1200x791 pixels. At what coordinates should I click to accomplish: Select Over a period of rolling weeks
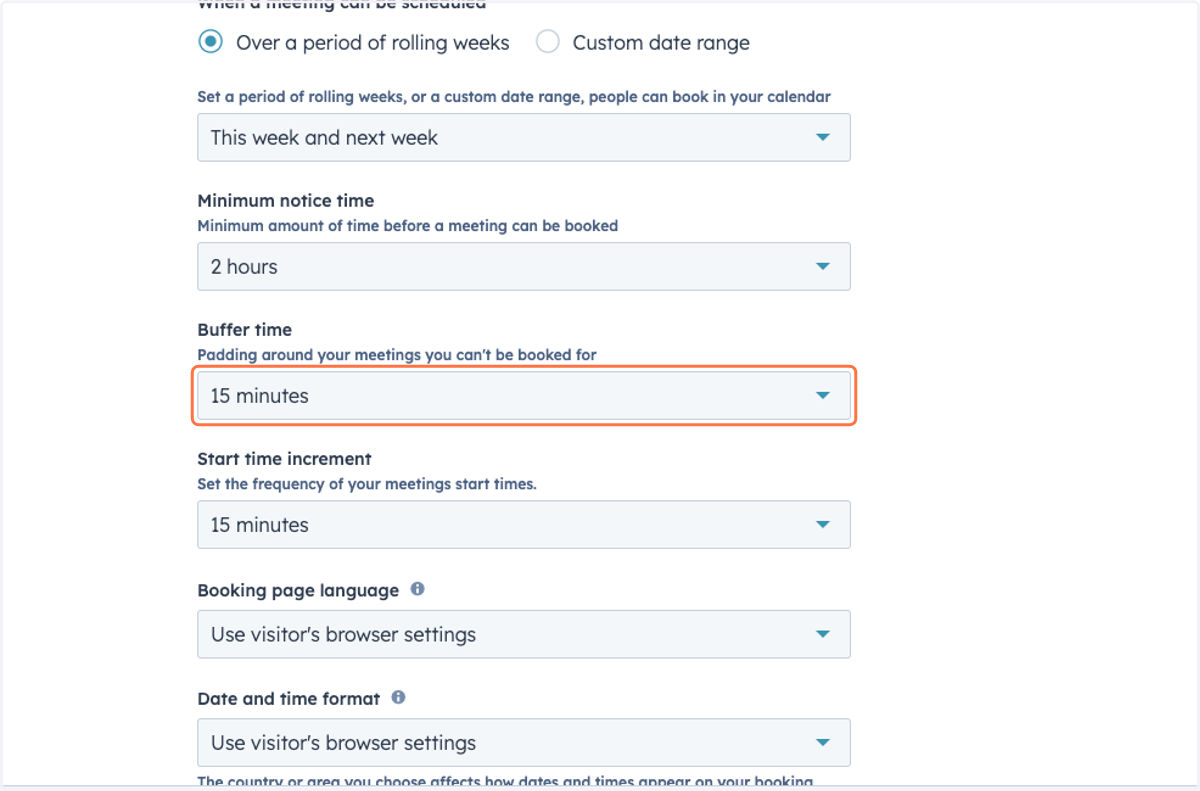point(210,42)
